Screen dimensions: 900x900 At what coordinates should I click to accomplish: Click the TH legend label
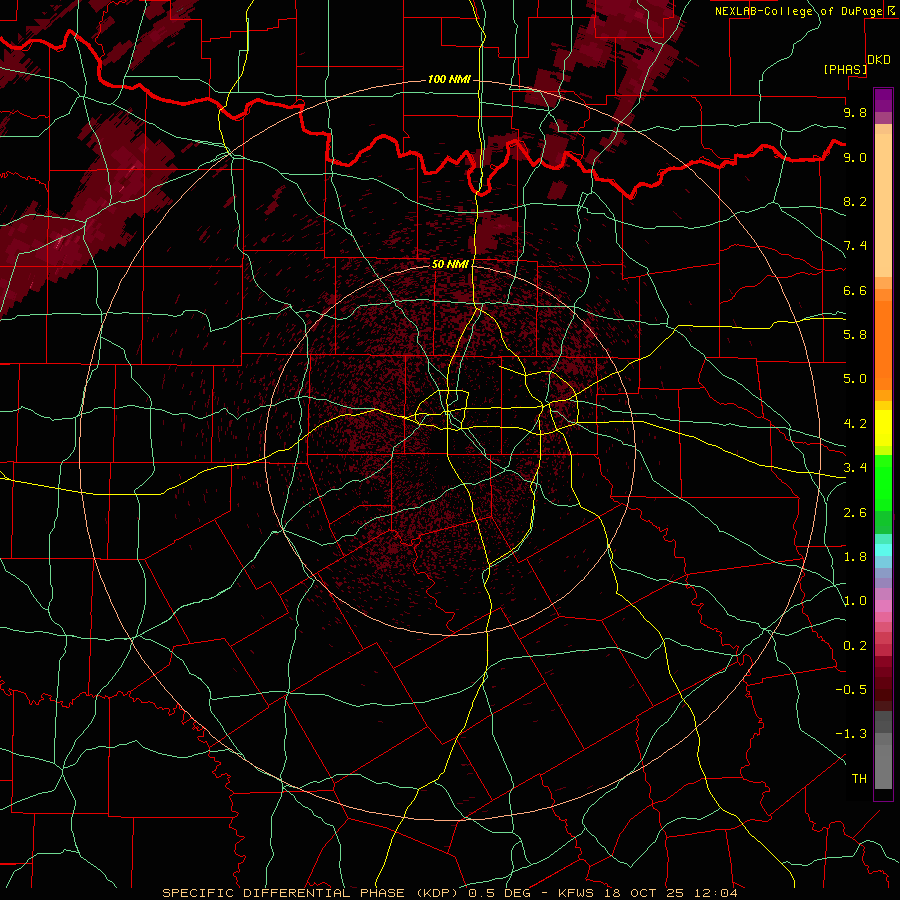click(859, 779)
